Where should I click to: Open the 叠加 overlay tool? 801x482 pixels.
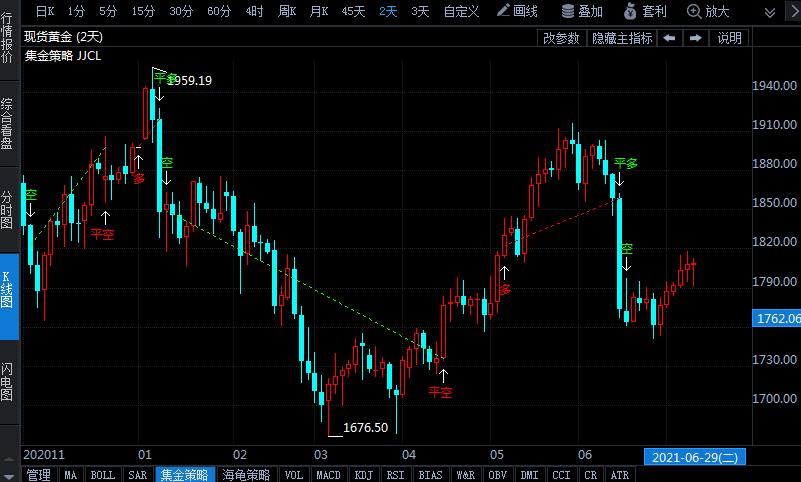tap(582, 11)
